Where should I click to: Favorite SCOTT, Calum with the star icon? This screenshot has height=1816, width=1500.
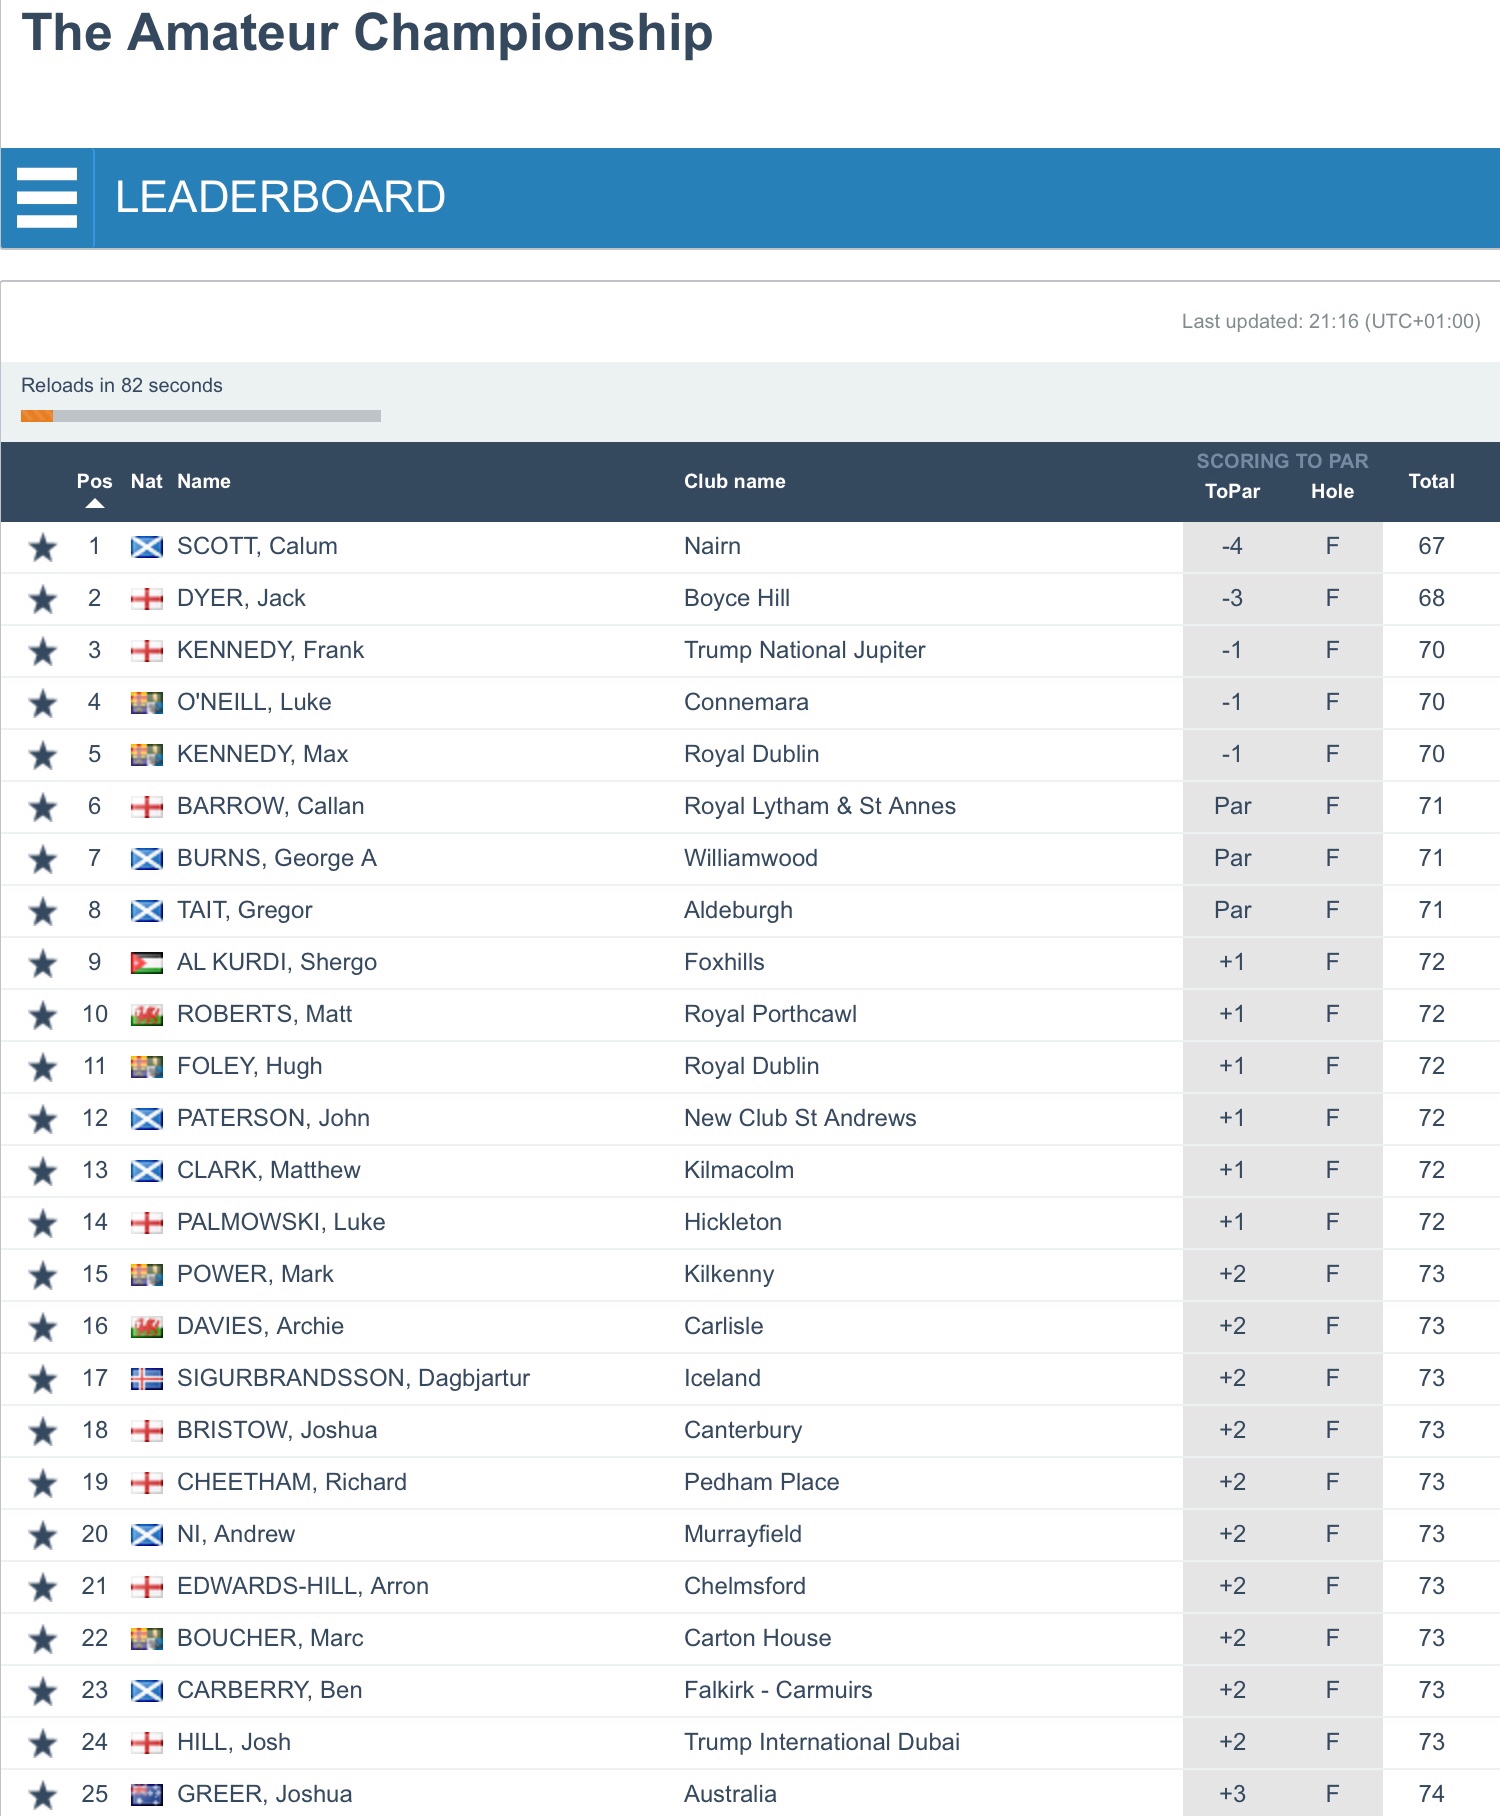click(42, 547)
